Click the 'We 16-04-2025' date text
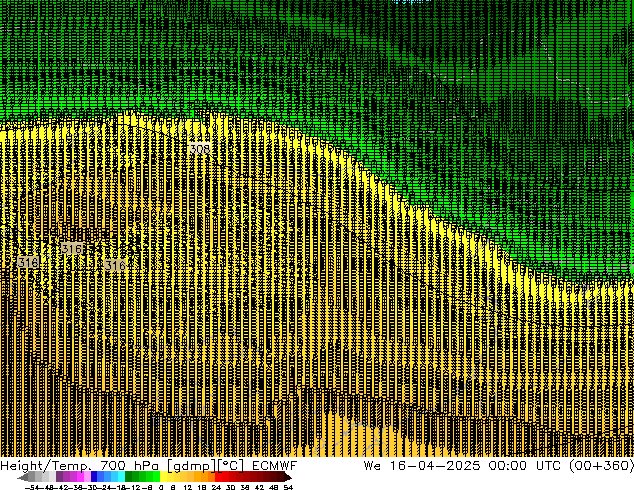 pos(422,465)
